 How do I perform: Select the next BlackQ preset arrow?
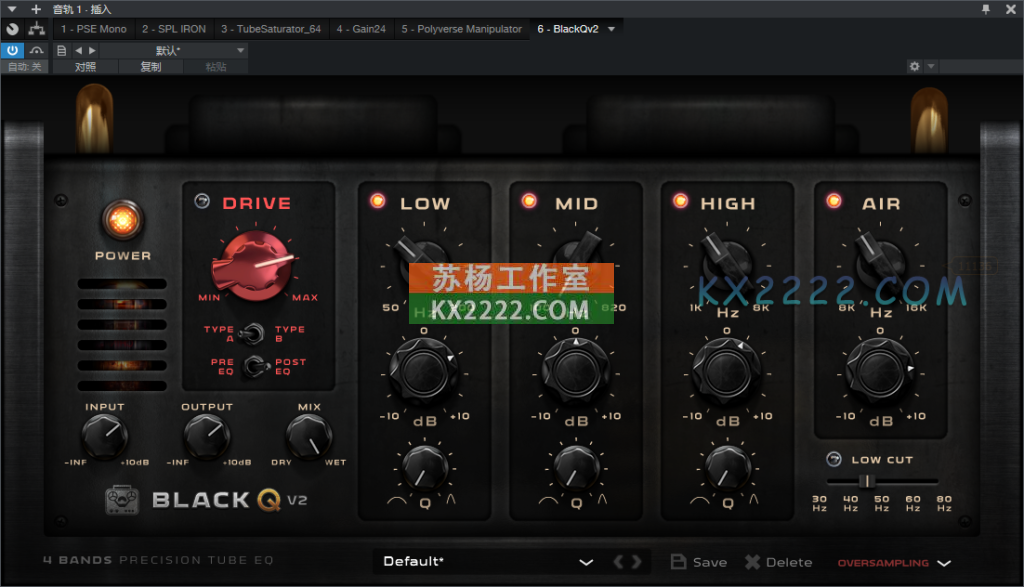pyautogui.click(x=637, y=562)
